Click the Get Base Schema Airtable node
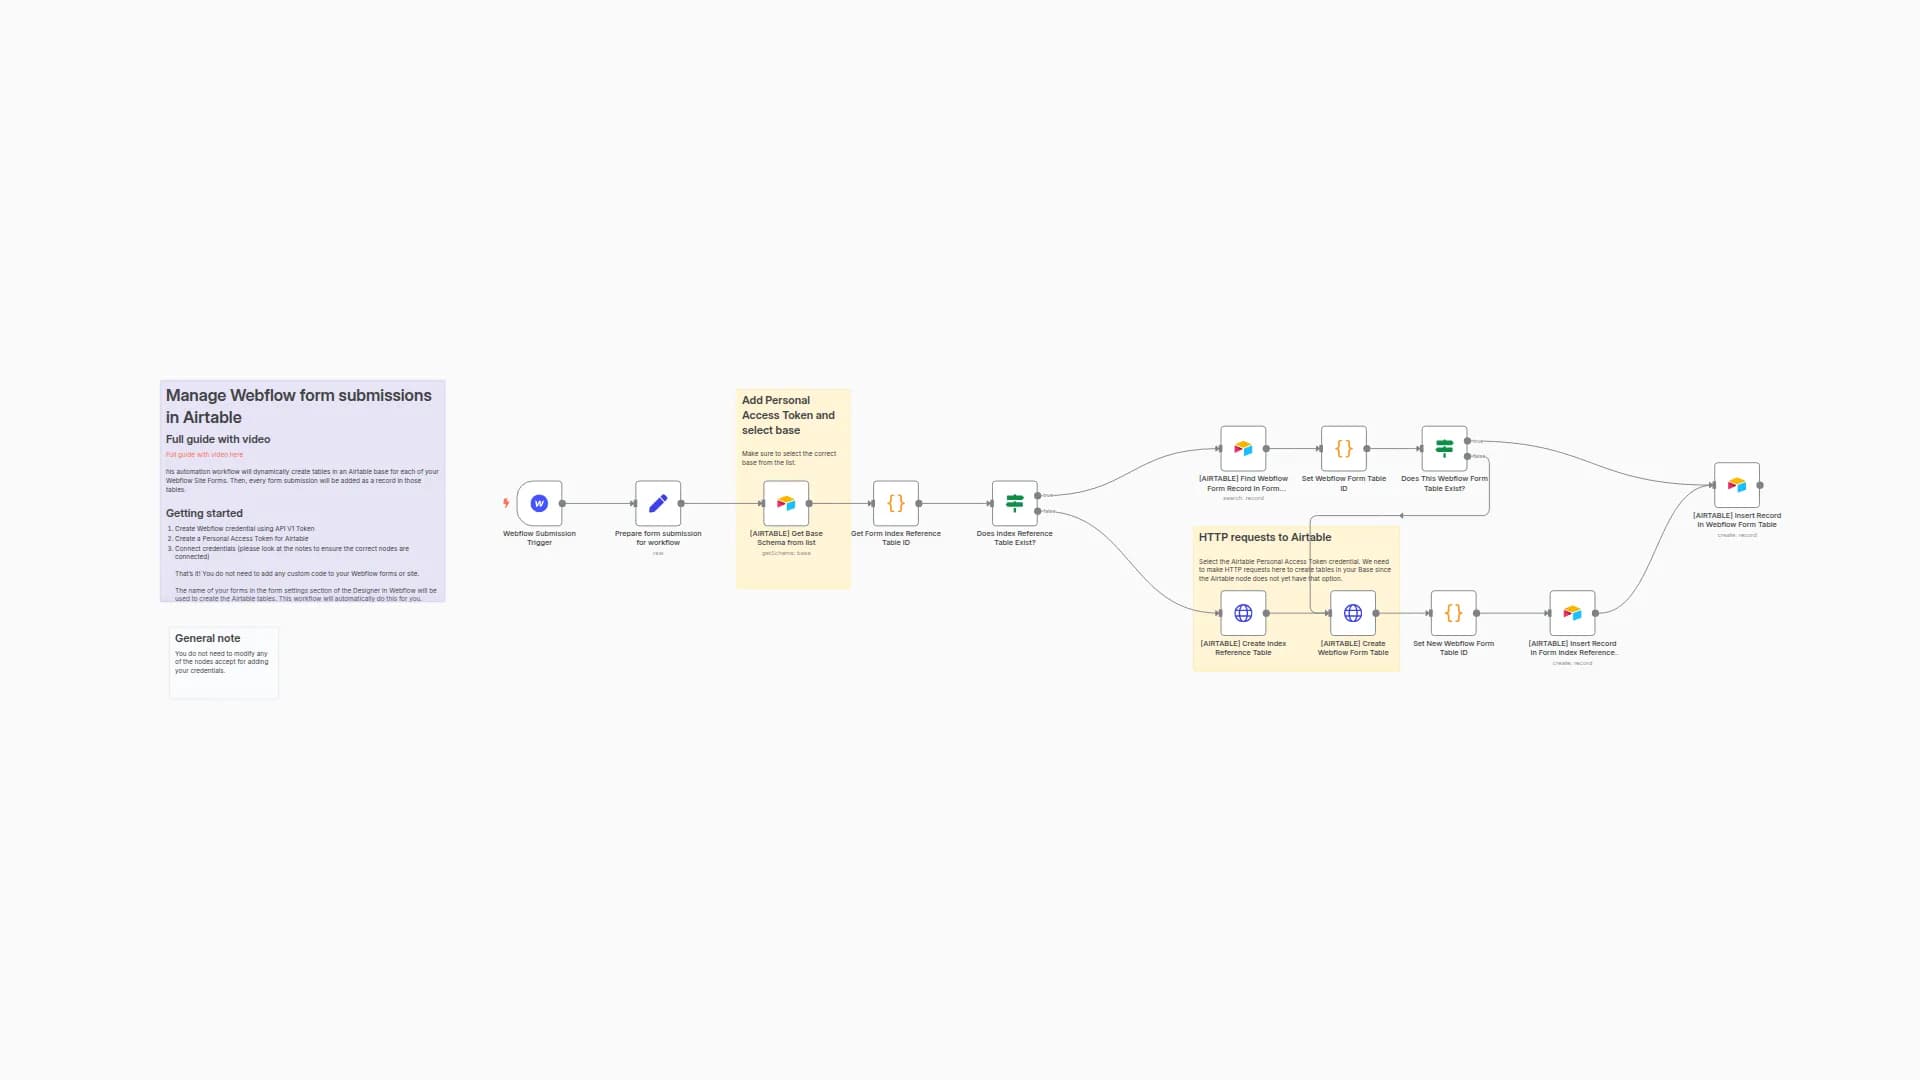 (x=786, y=503)
